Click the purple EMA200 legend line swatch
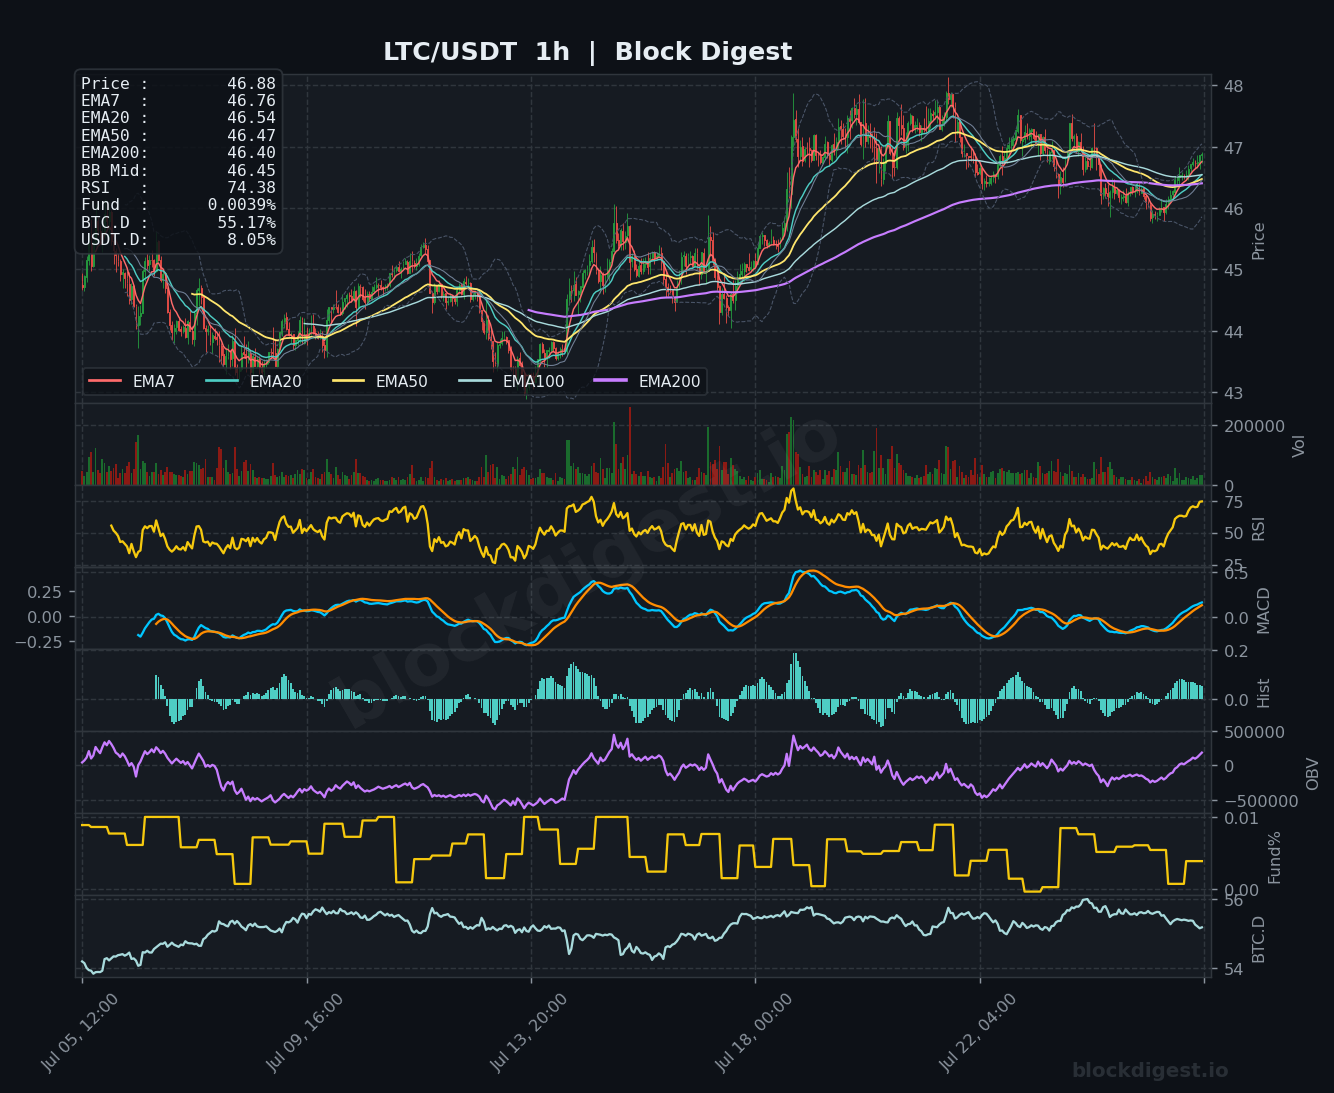The width and height of the screenshot is (1334, 1093). coord(611,381)
